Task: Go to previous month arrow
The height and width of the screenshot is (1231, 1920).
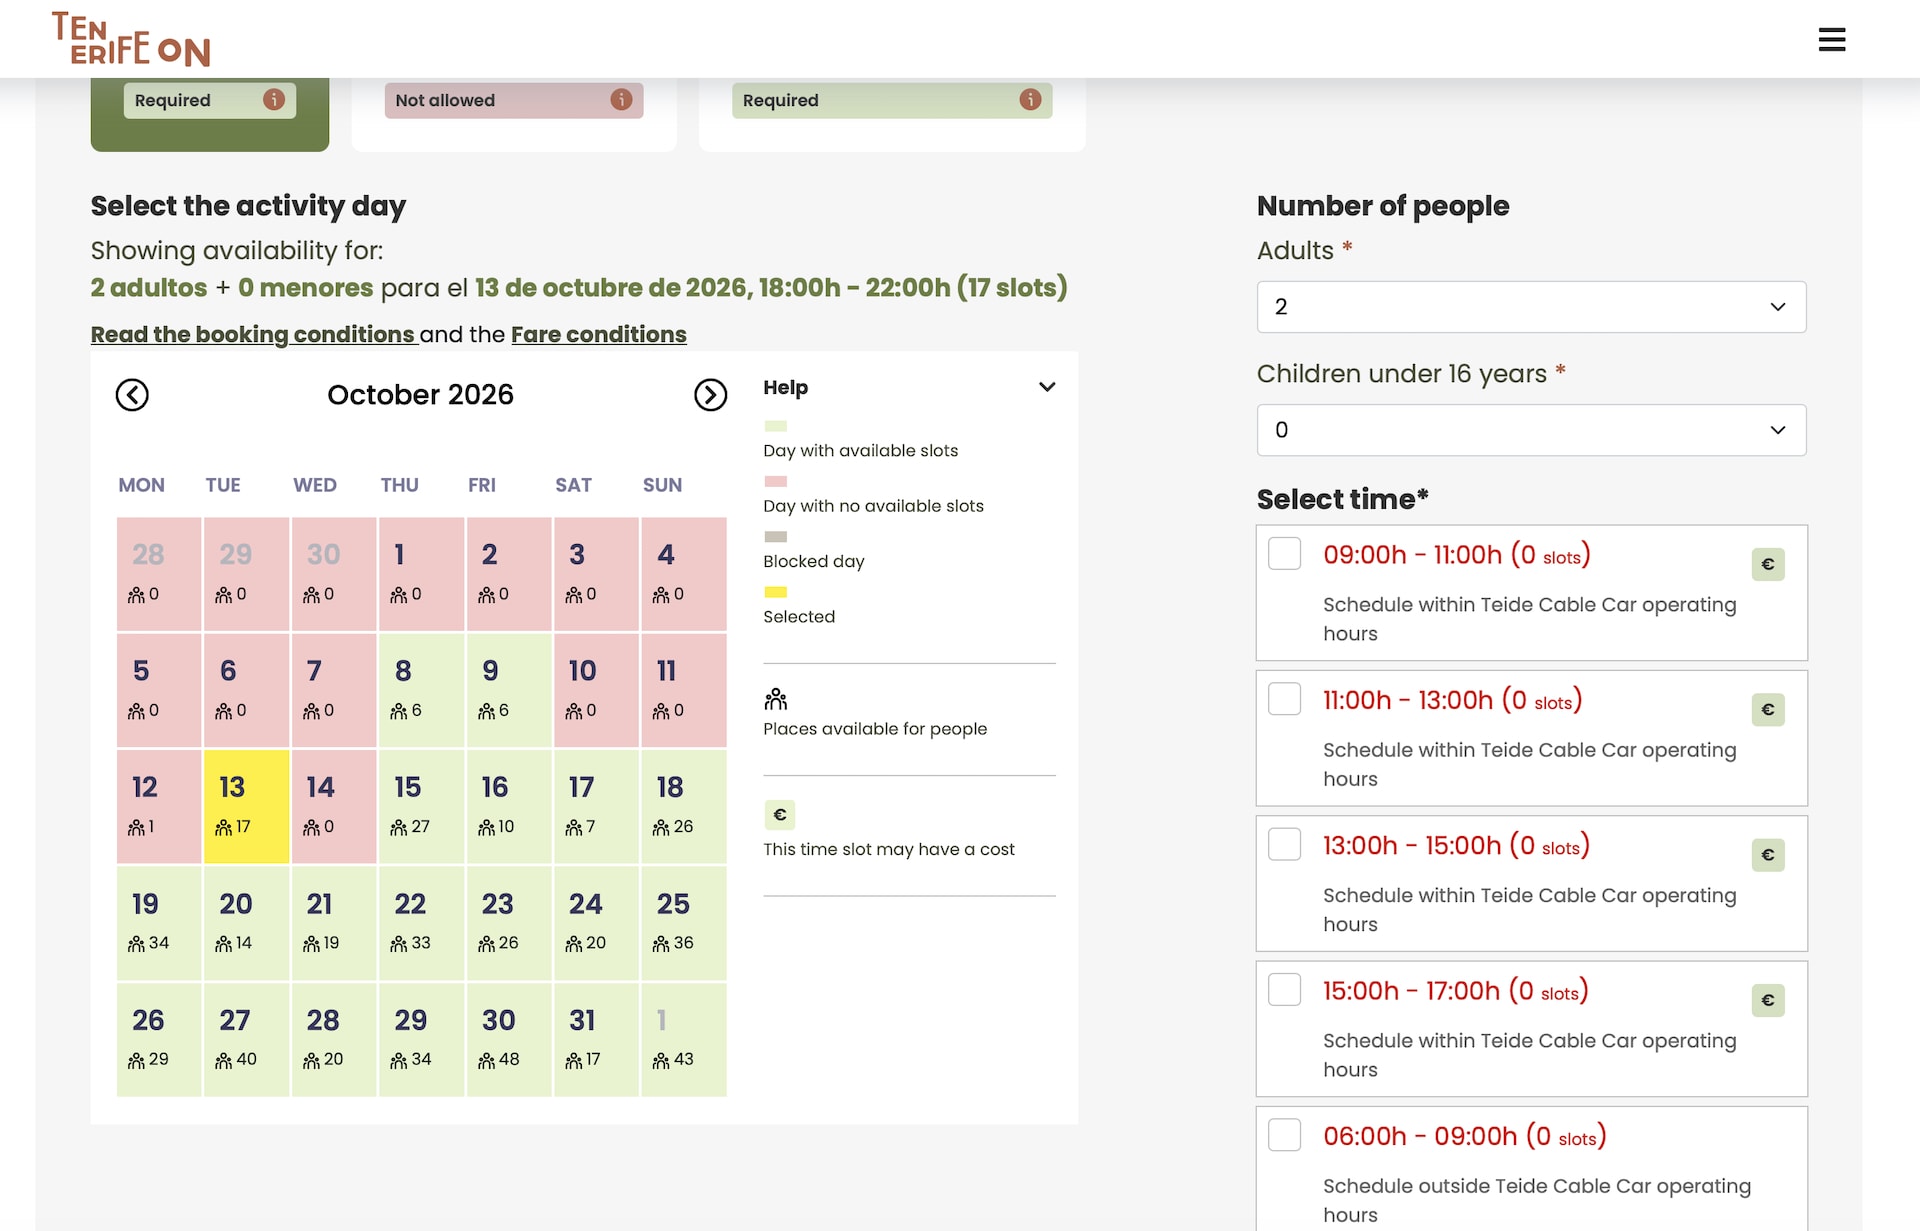Action: click(x=132, y=395)
